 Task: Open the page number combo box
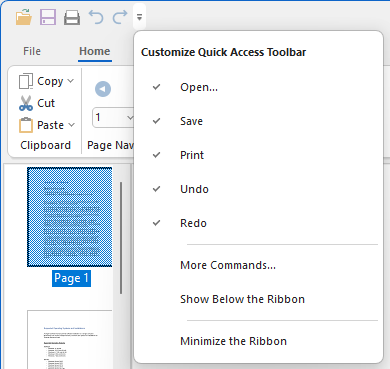pyautogui.click(x=113, y=117)
